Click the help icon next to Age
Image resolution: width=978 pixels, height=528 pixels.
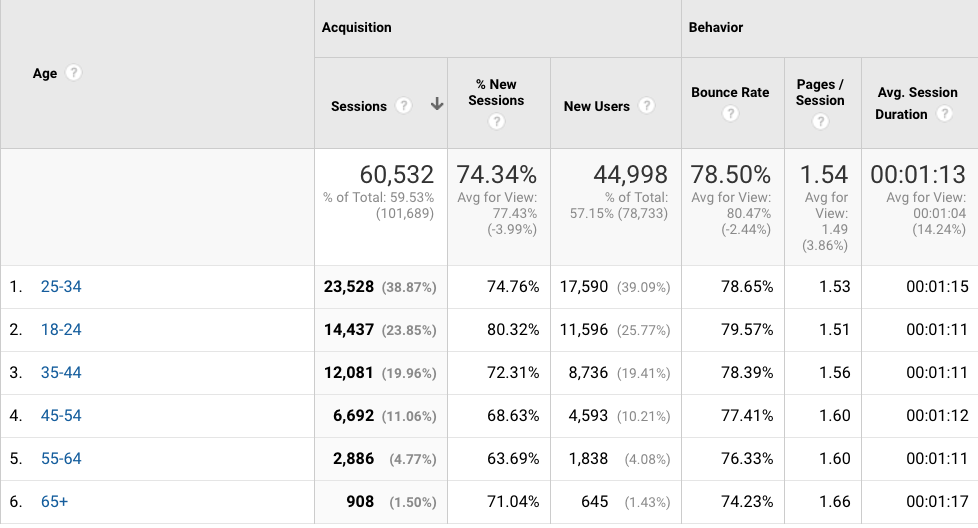(x=74, y=73)
